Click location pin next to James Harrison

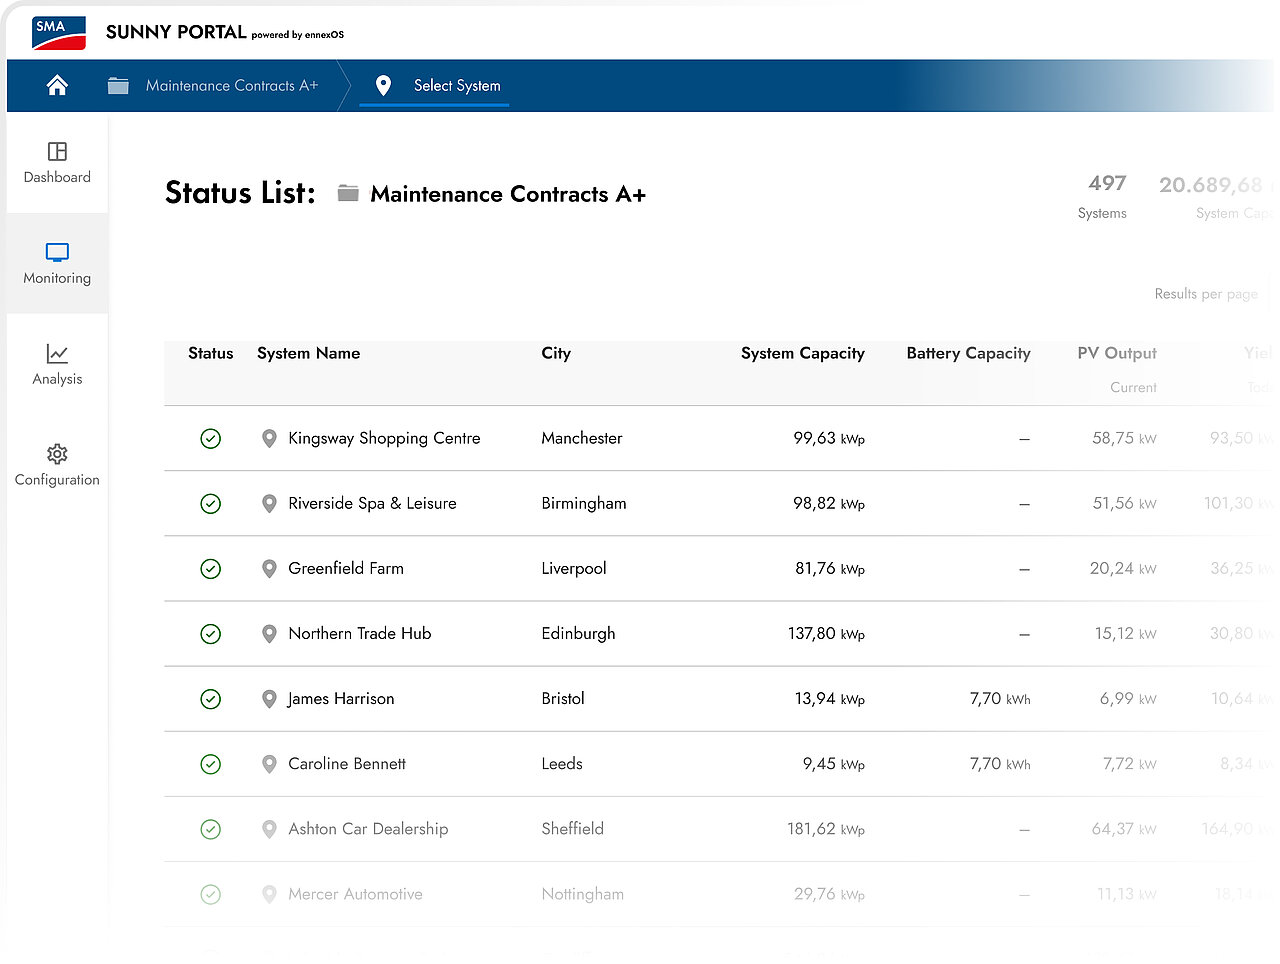tap(269, 698)
